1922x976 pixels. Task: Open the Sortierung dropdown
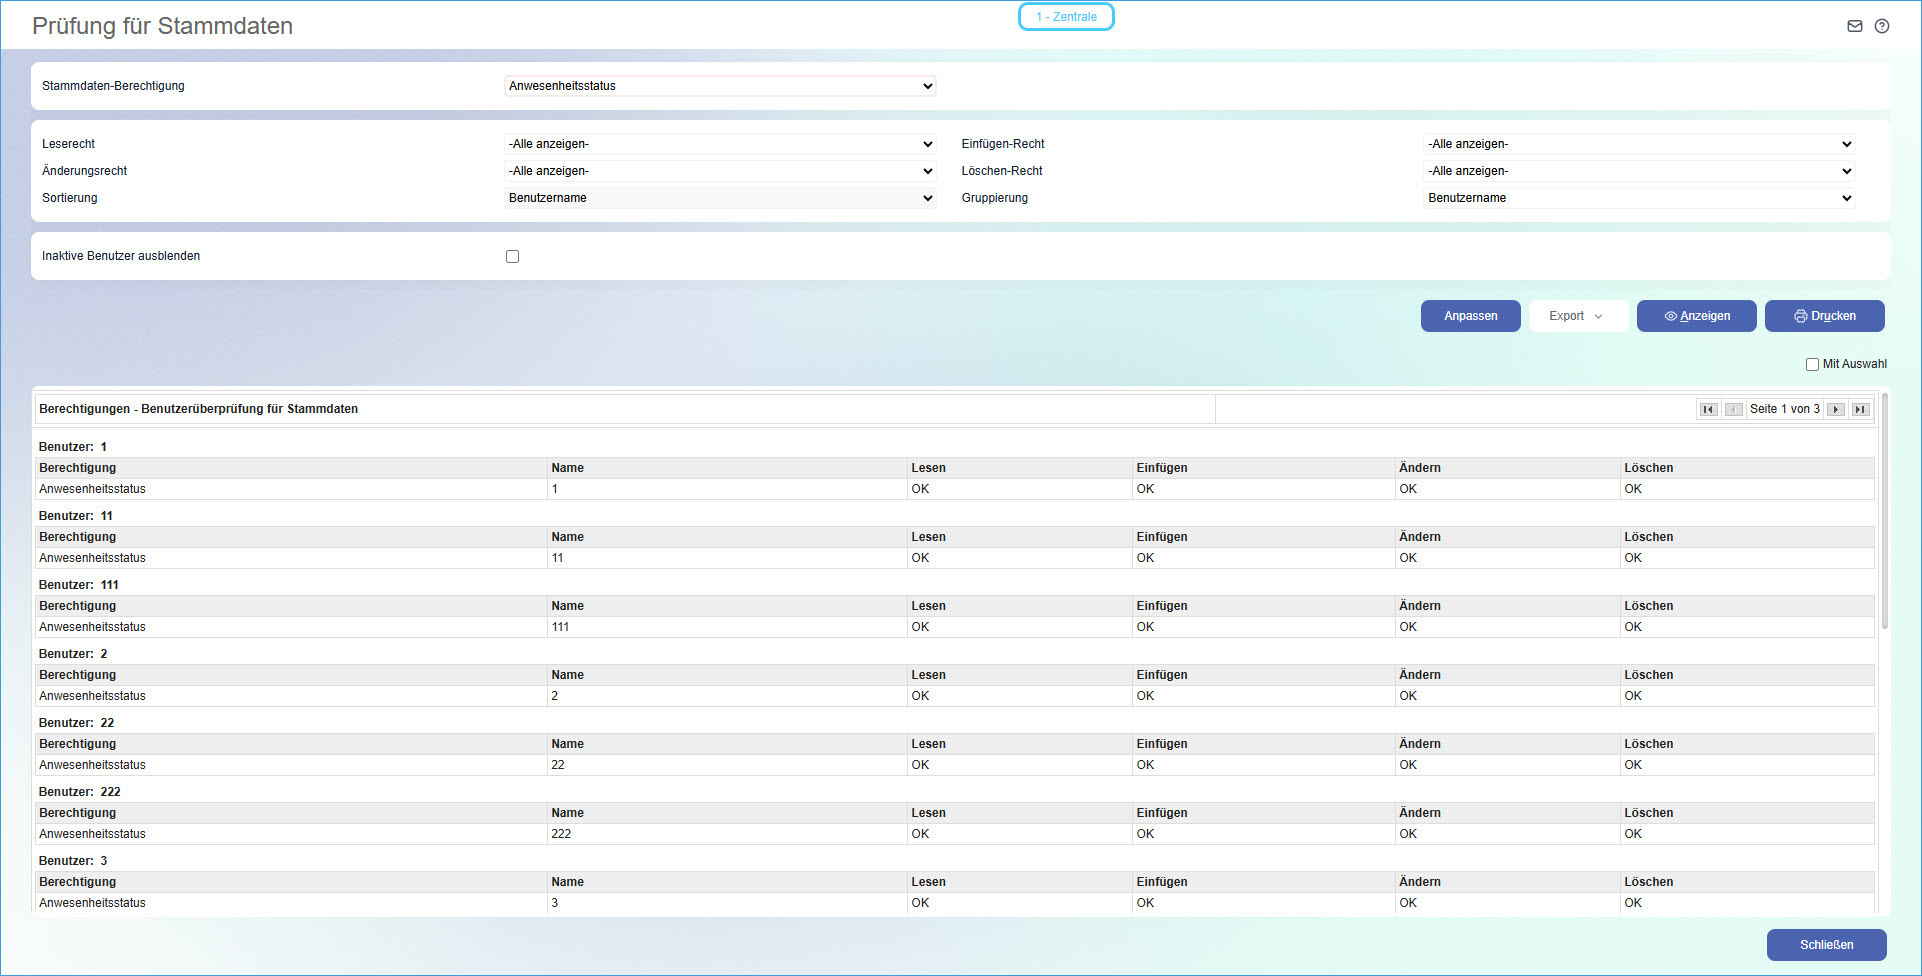pyautogui.click(x=720, y=198)
